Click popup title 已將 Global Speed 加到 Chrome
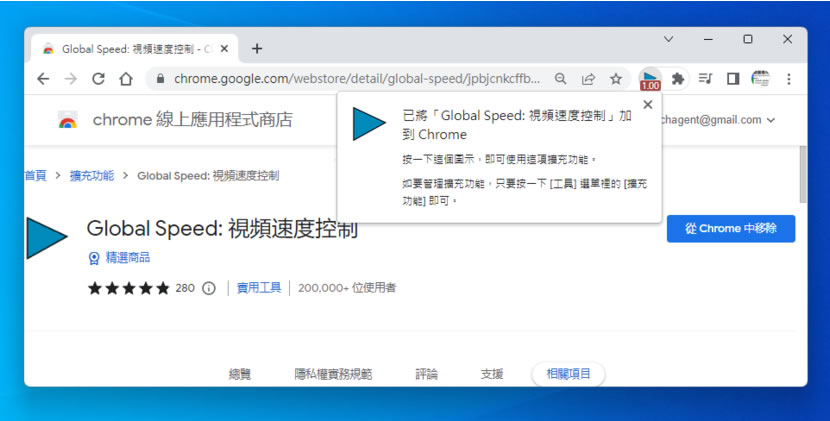This screenshot has height=421, width=830. (x=517, y=125)
